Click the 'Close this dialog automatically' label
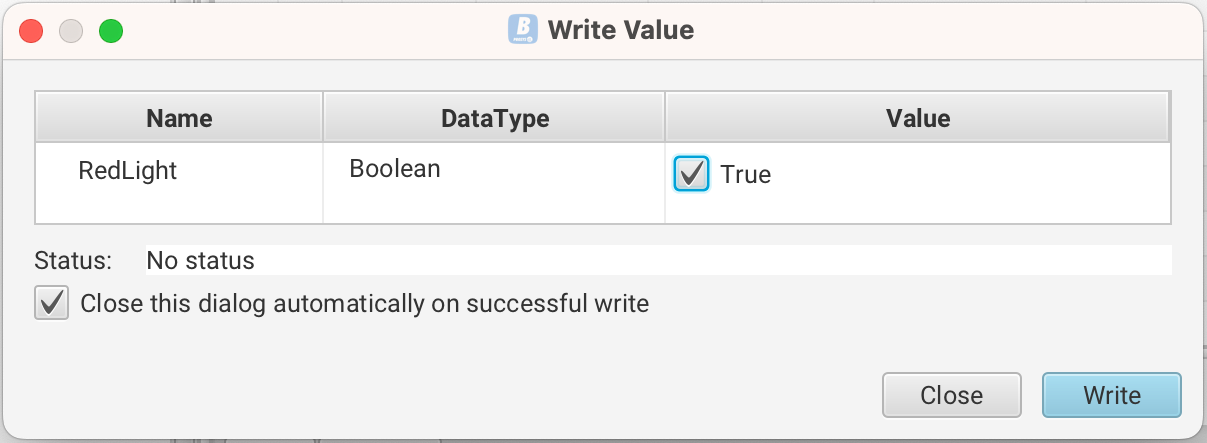The width and height of the screenshot is (1207, 443). pos(364,303)
